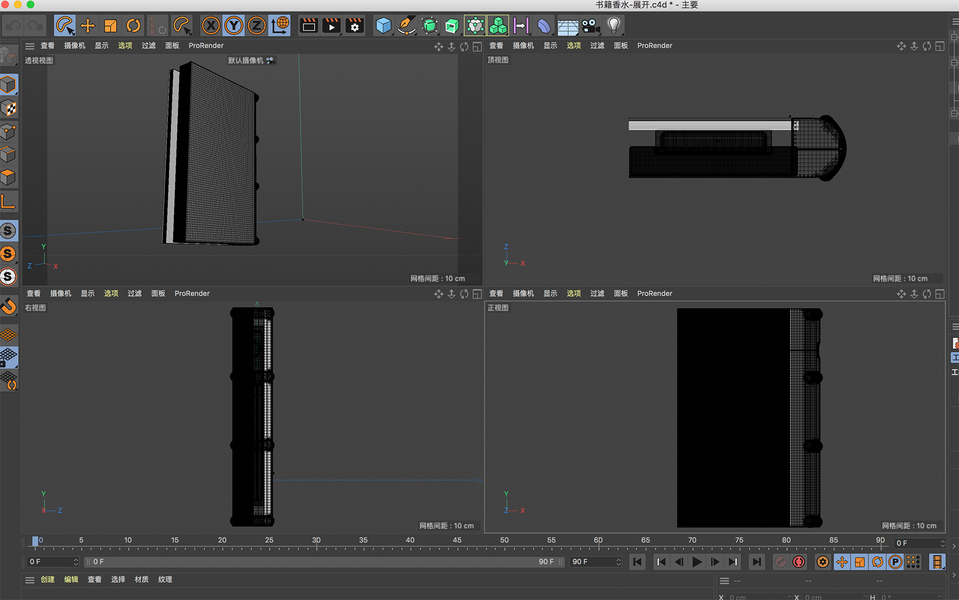Open the 编辑 menu in material manager
This screenshot has width=959, height=600.
pos(72,580)
